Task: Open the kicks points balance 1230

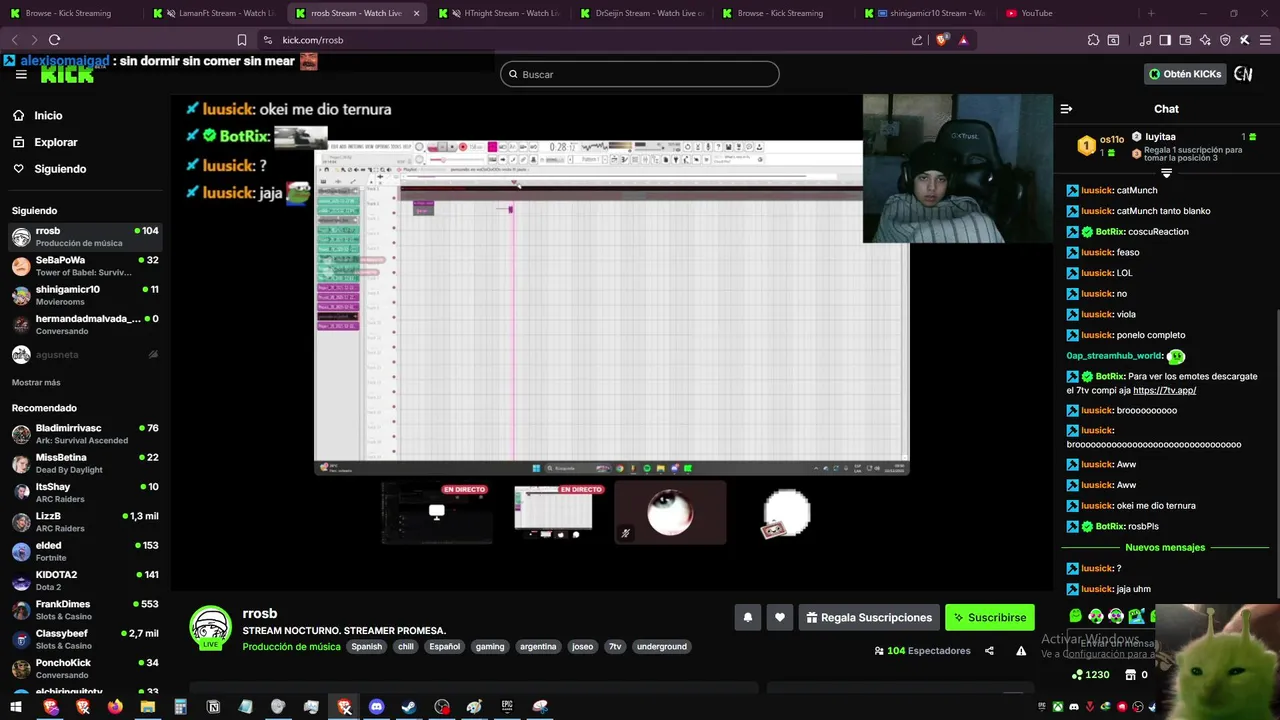Action: pos(1090,675)
